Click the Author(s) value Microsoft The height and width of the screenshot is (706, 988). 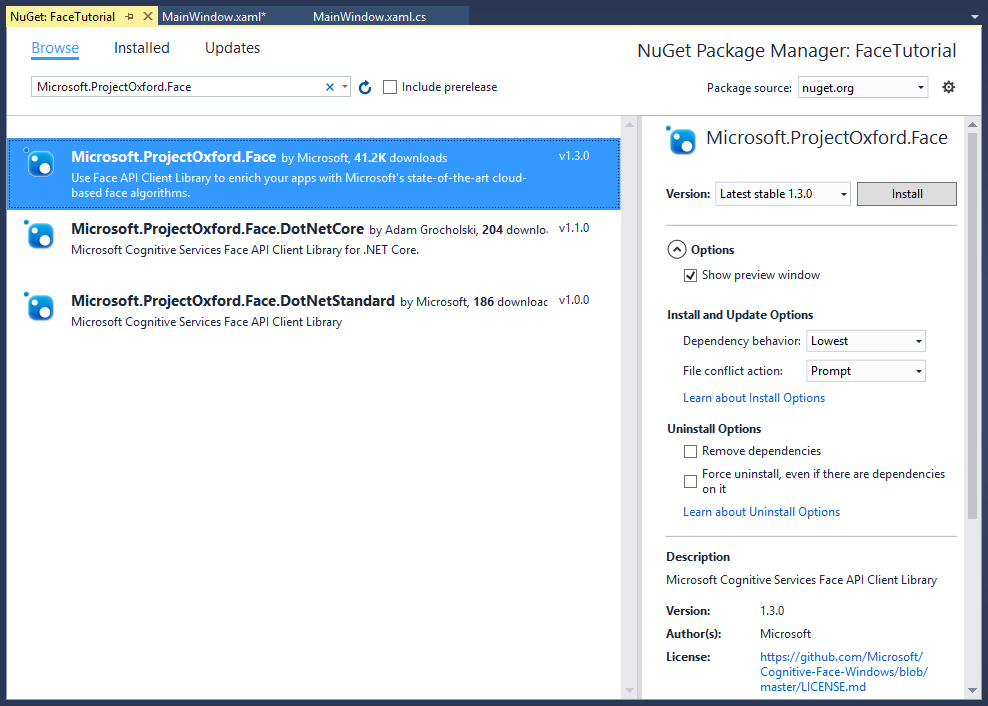coord(786,634)
